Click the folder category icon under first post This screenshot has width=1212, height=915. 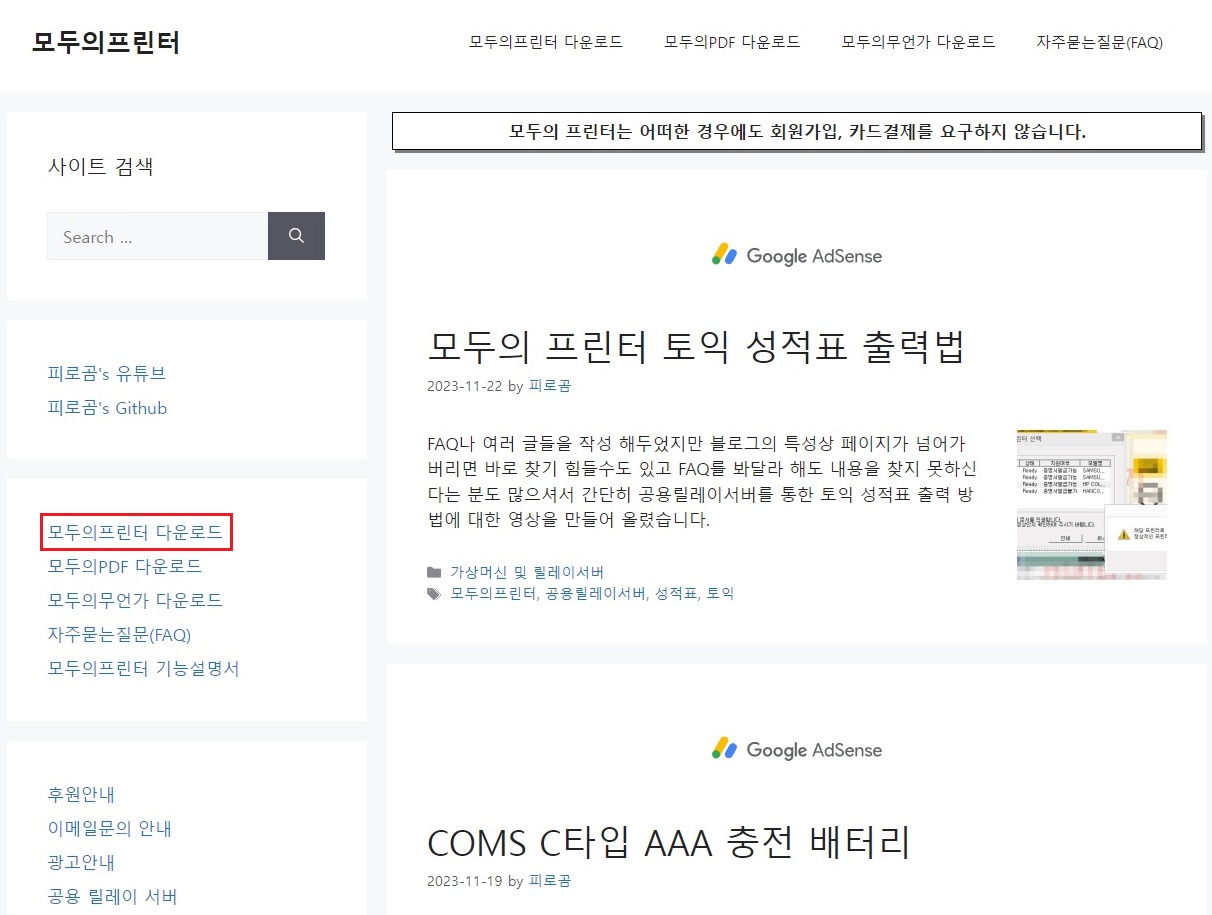pos(434,573)
